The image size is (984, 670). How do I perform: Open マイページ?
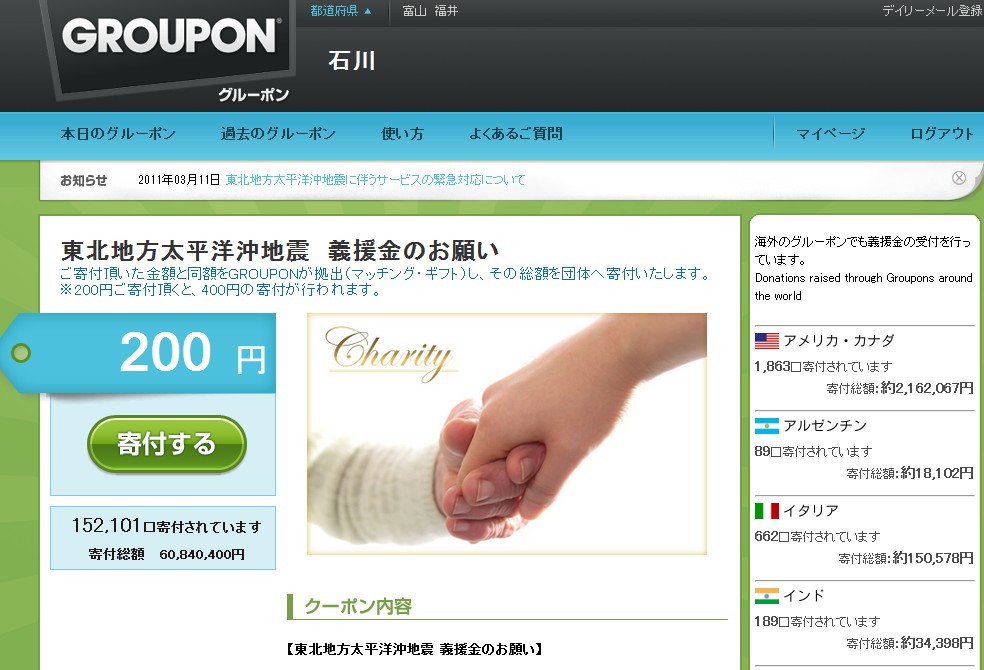pyautogui.click(x=831, y=134)
